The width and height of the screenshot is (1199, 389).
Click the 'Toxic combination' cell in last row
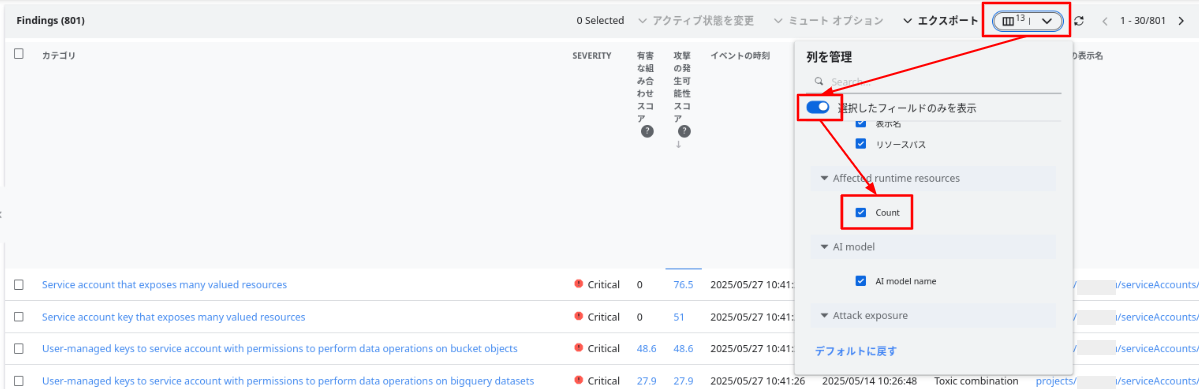click(976, 381)
